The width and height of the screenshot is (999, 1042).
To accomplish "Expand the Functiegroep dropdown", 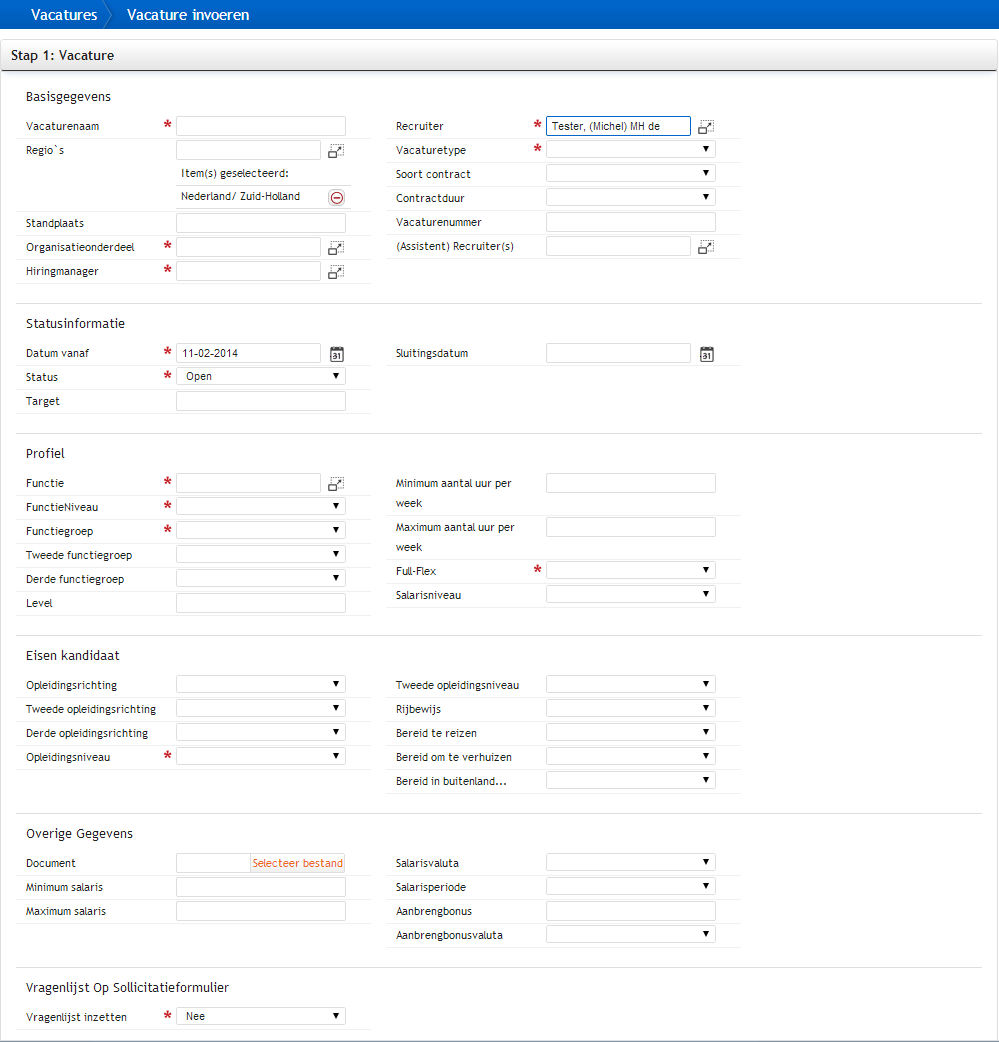I will tap(261, 530).
